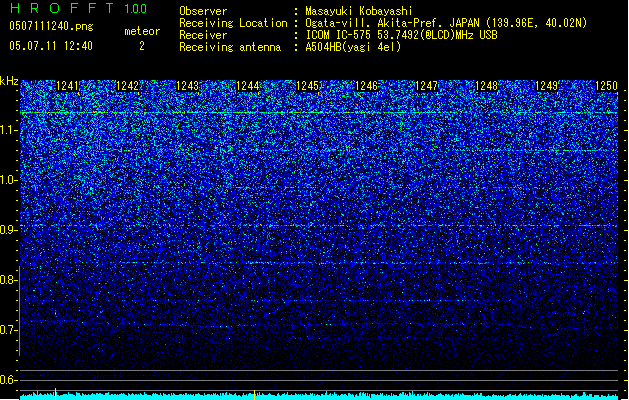Click the date stamp 05.07.11 12:40
Viewport: 629px width, 400px height.
point(51,46)
